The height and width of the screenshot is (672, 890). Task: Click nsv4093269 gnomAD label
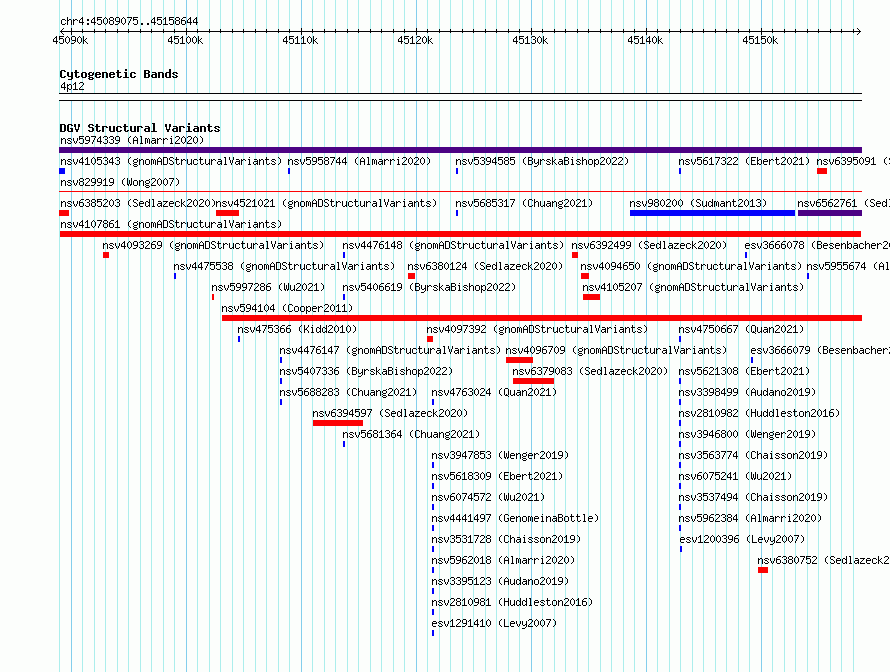pos(213,245)
